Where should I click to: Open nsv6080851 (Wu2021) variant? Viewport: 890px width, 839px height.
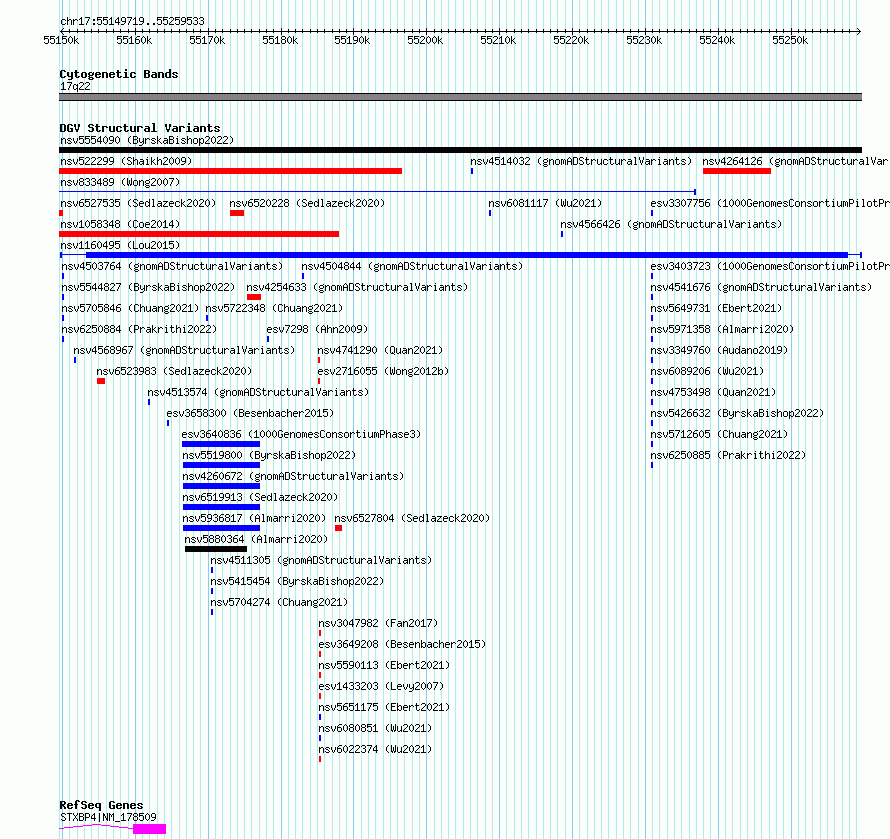pos(375,728)
